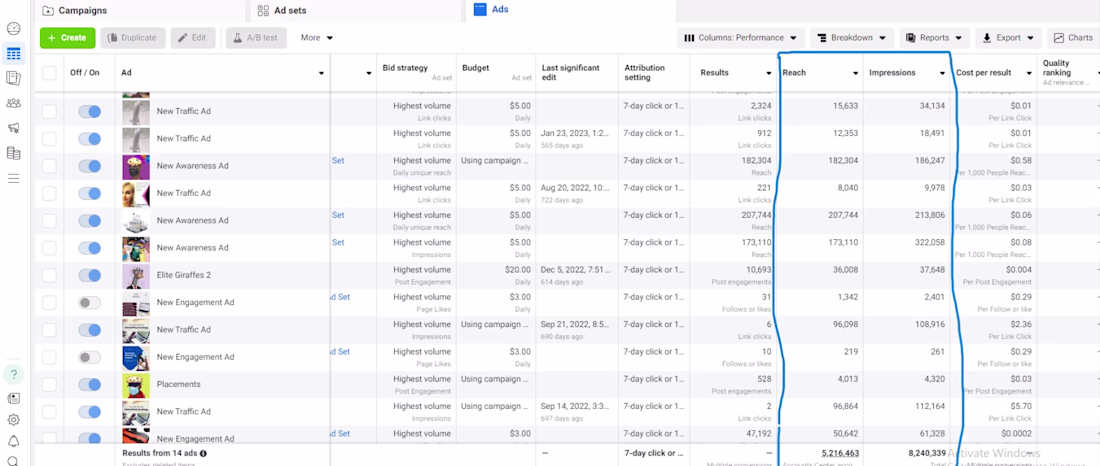Click the Elite Giraffes 2 ad thumbnail
The width and height of the screenshot is (1100, 466).
[x=136, y=276]
